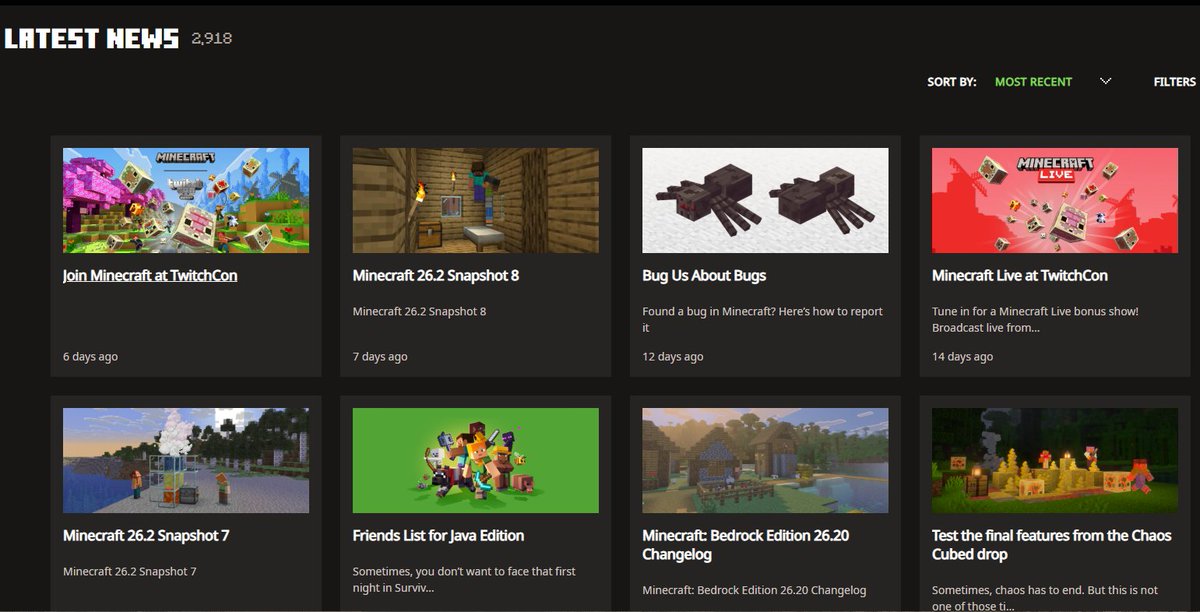Click the red Minecraft Live thumbnail
1200x612 pixels.
(1055, 200)
